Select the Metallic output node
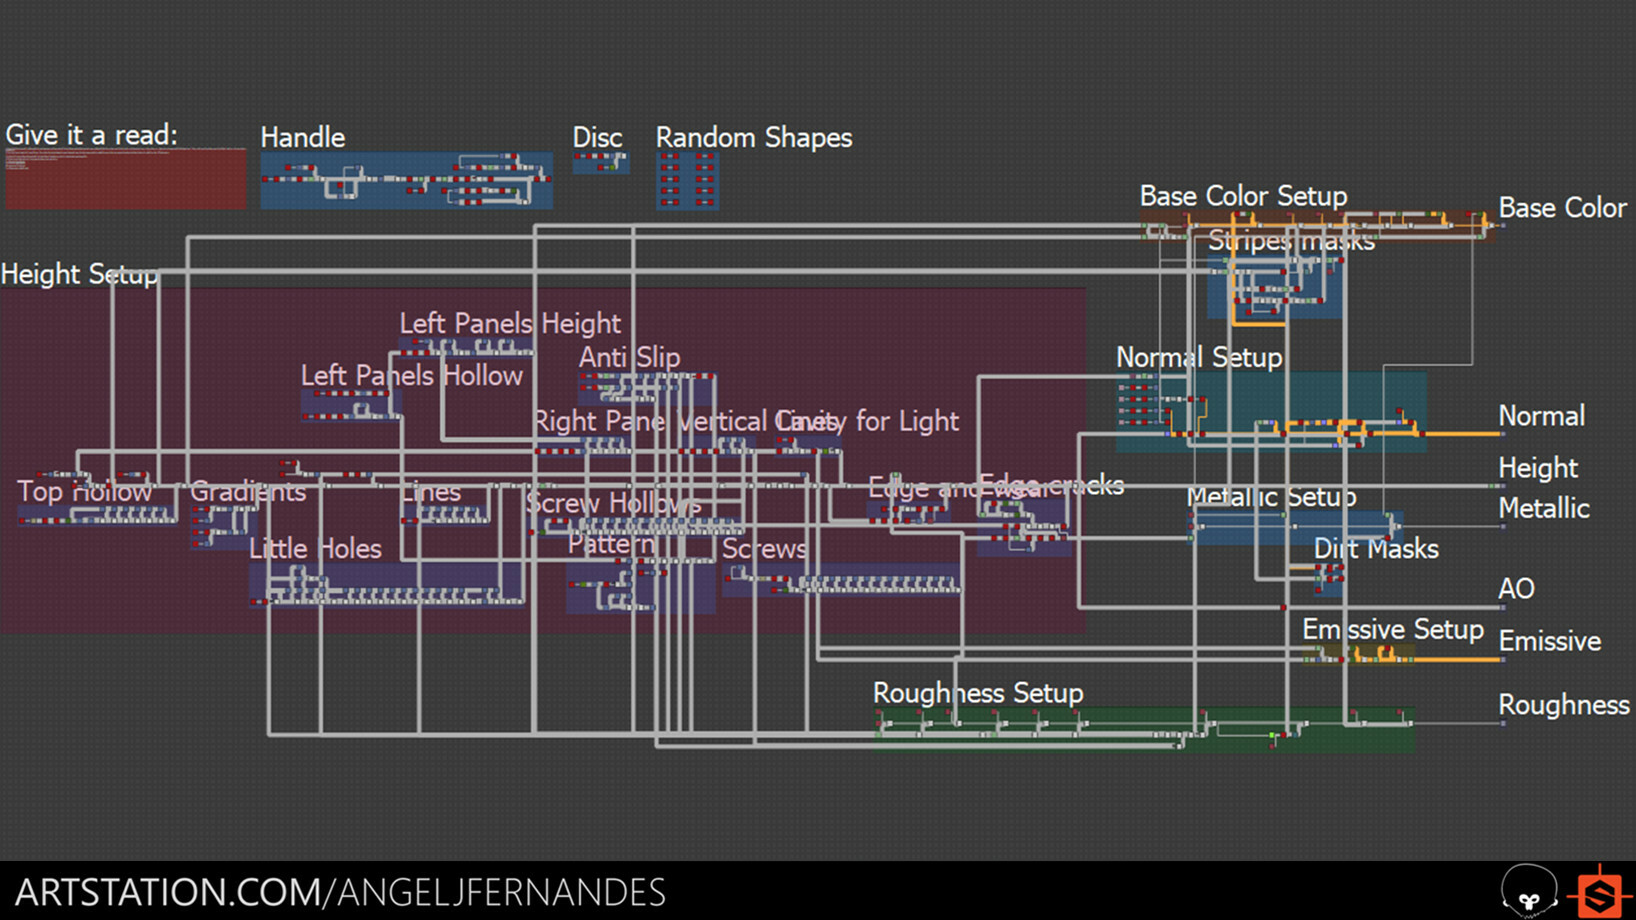This screenshot has height=920, width=1636. (1502, 526)
